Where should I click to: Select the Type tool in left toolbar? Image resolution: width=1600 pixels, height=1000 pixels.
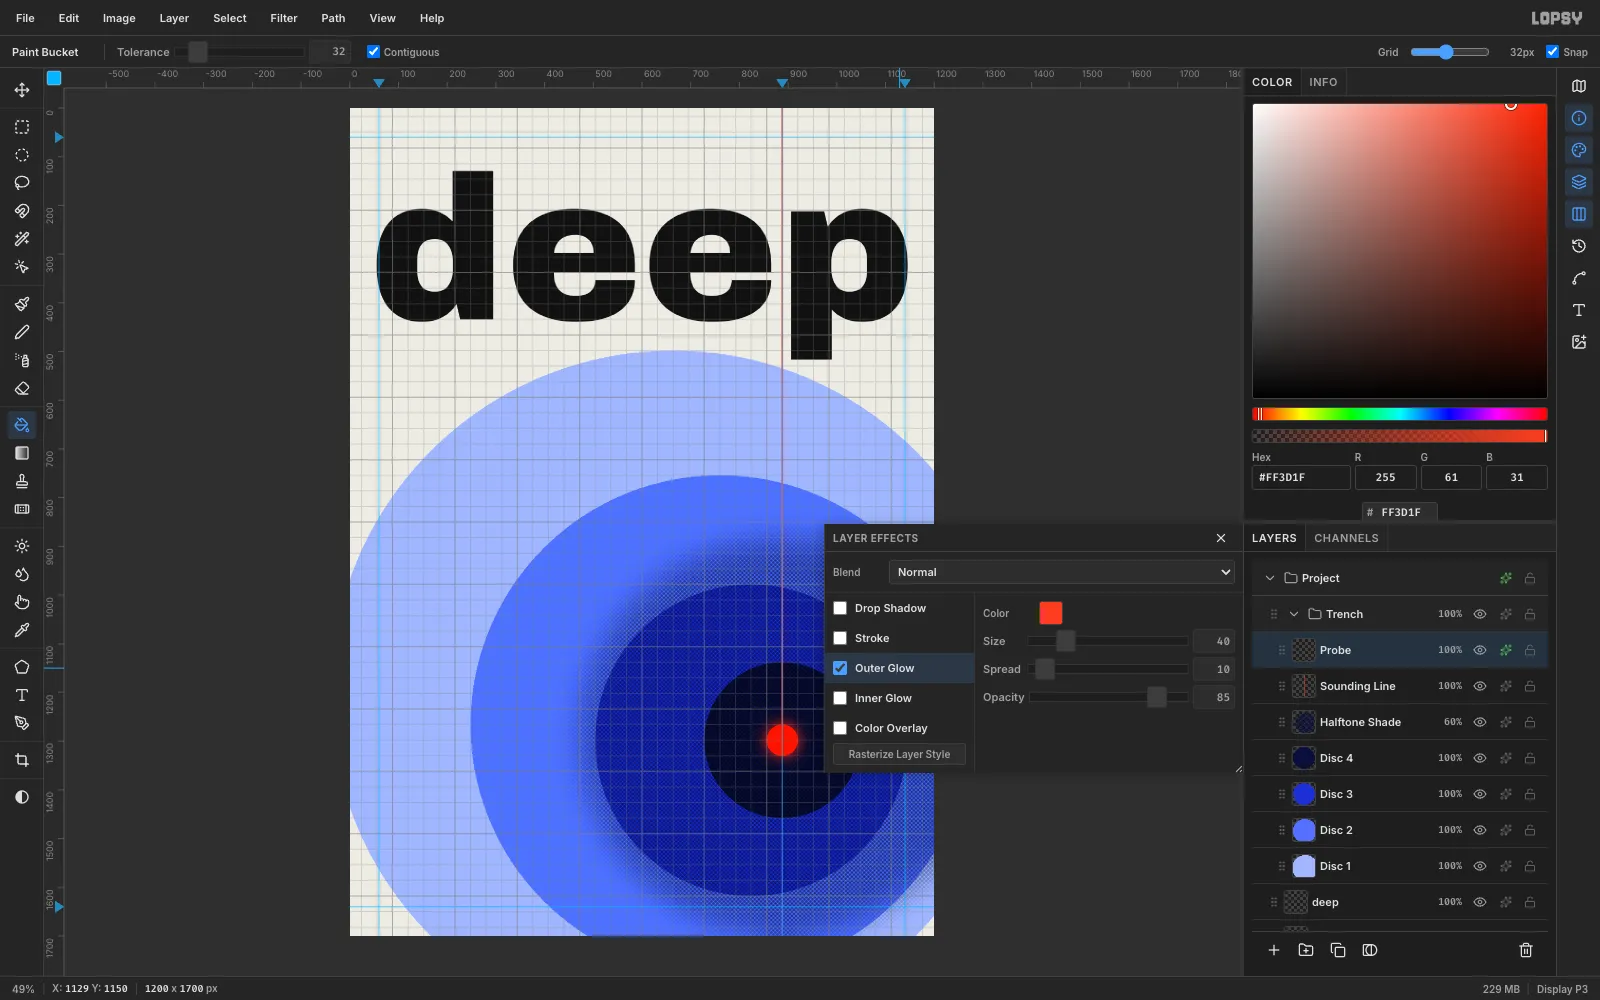(22, 695)
